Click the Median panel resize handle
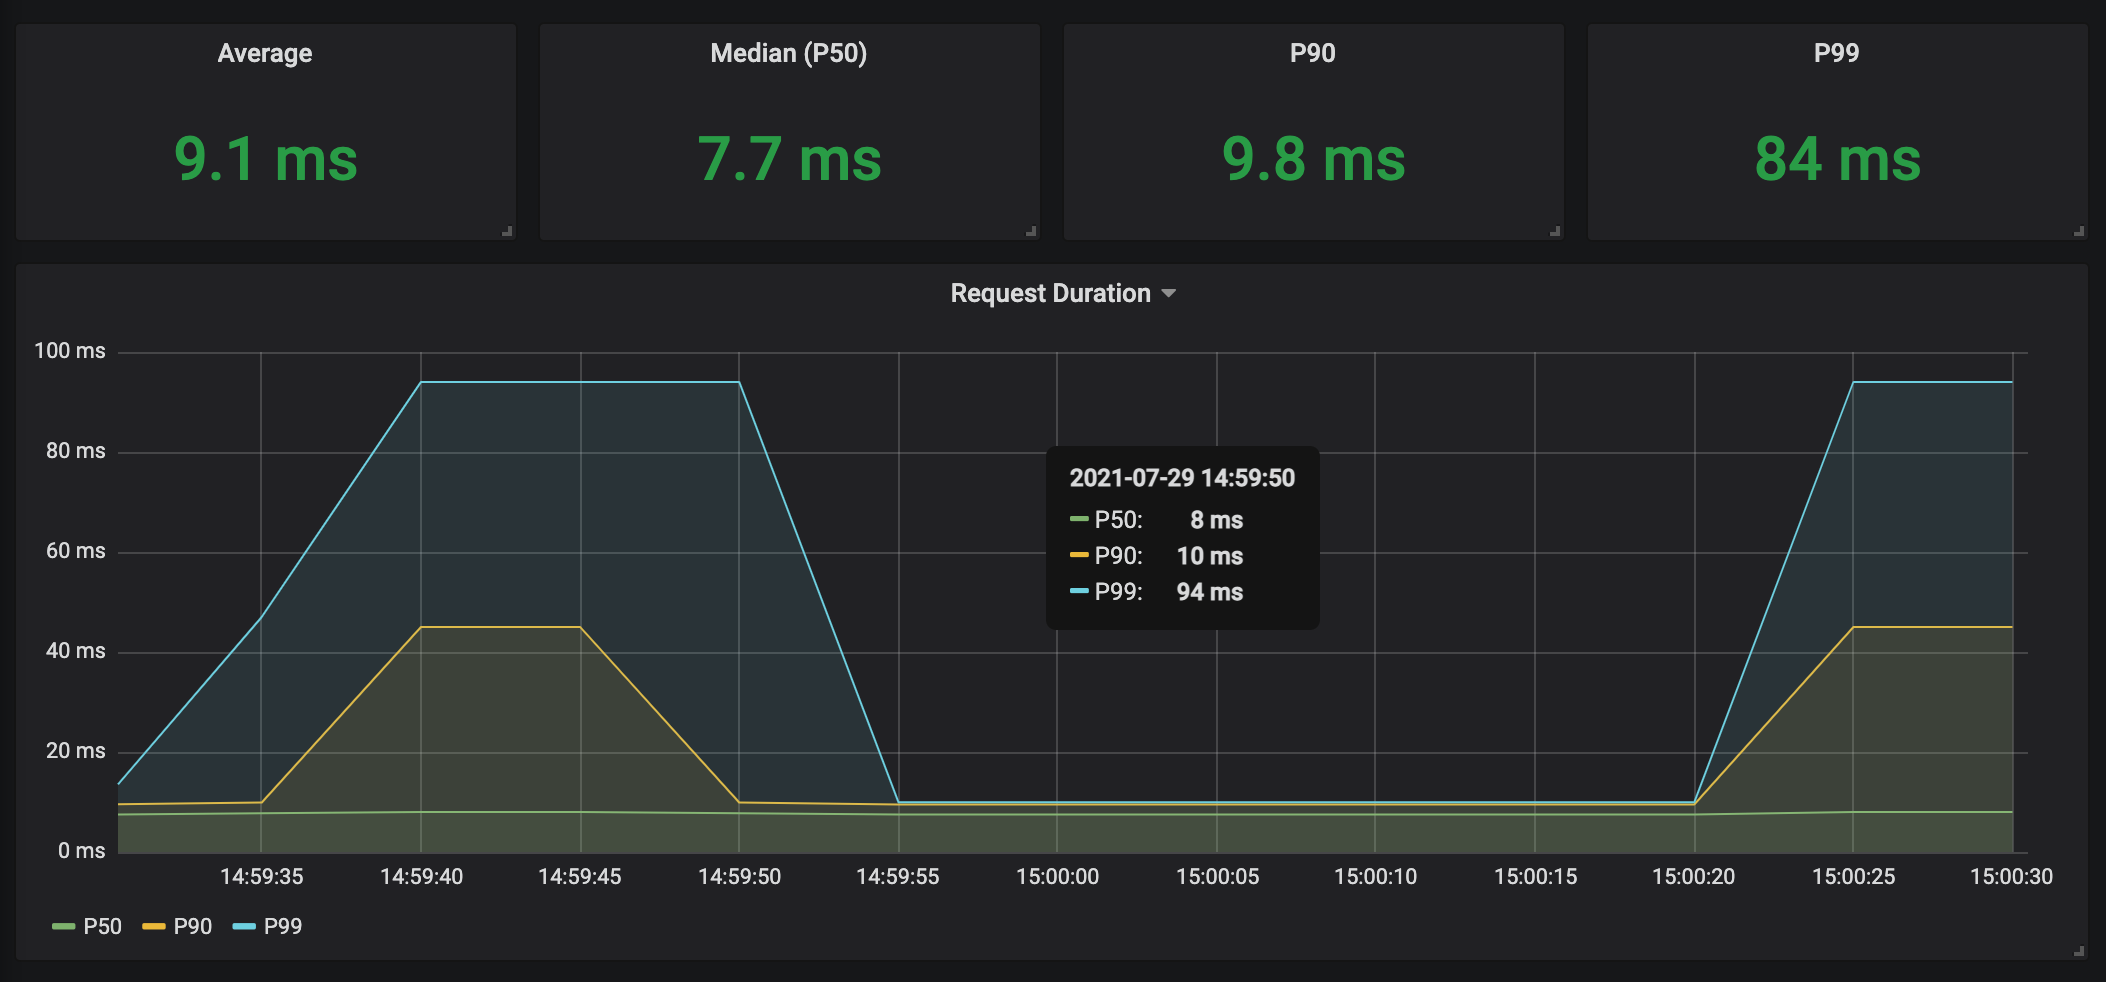The image size is (2106, 982). point(1031,231)
